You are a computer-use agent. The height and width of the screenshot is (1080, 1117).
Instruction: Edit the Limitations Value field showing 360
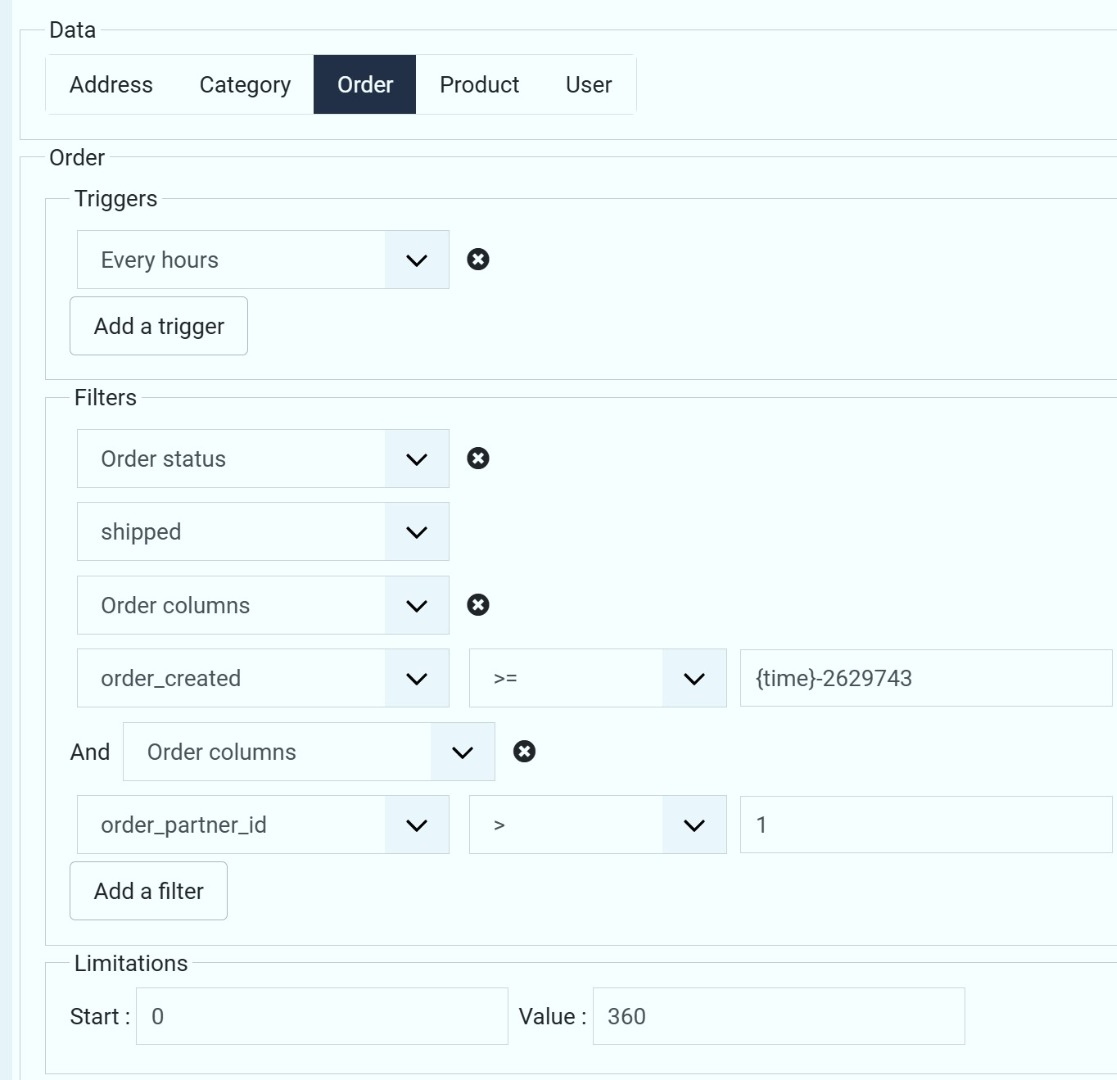[x=778, y=1017]
